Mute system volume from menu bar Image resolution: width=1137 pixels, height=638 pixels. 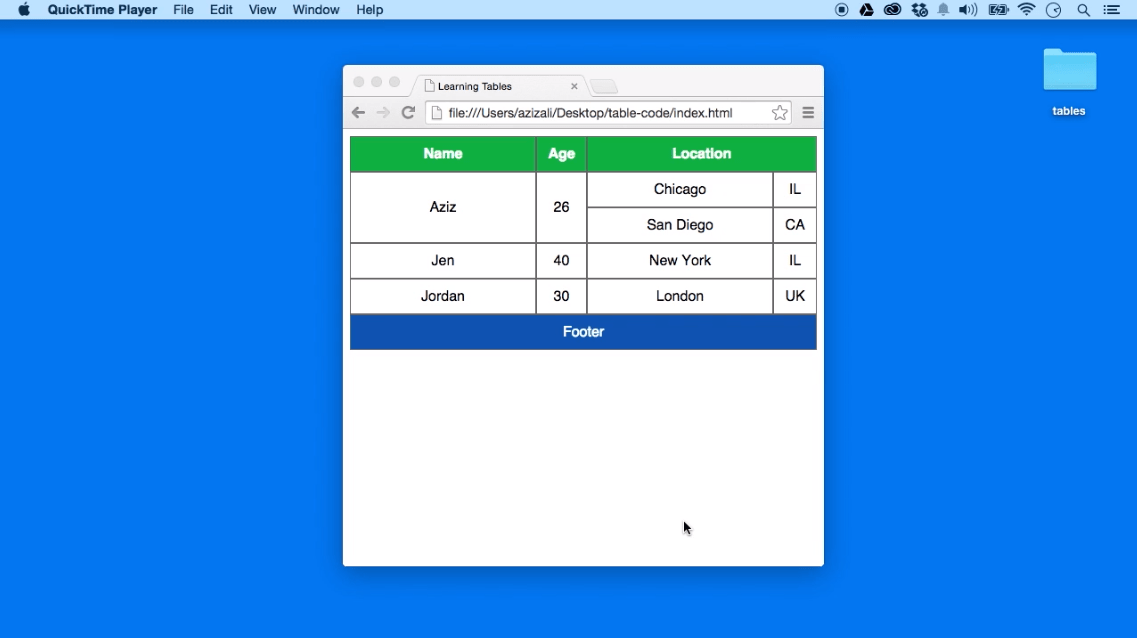[x=967, y=10]
